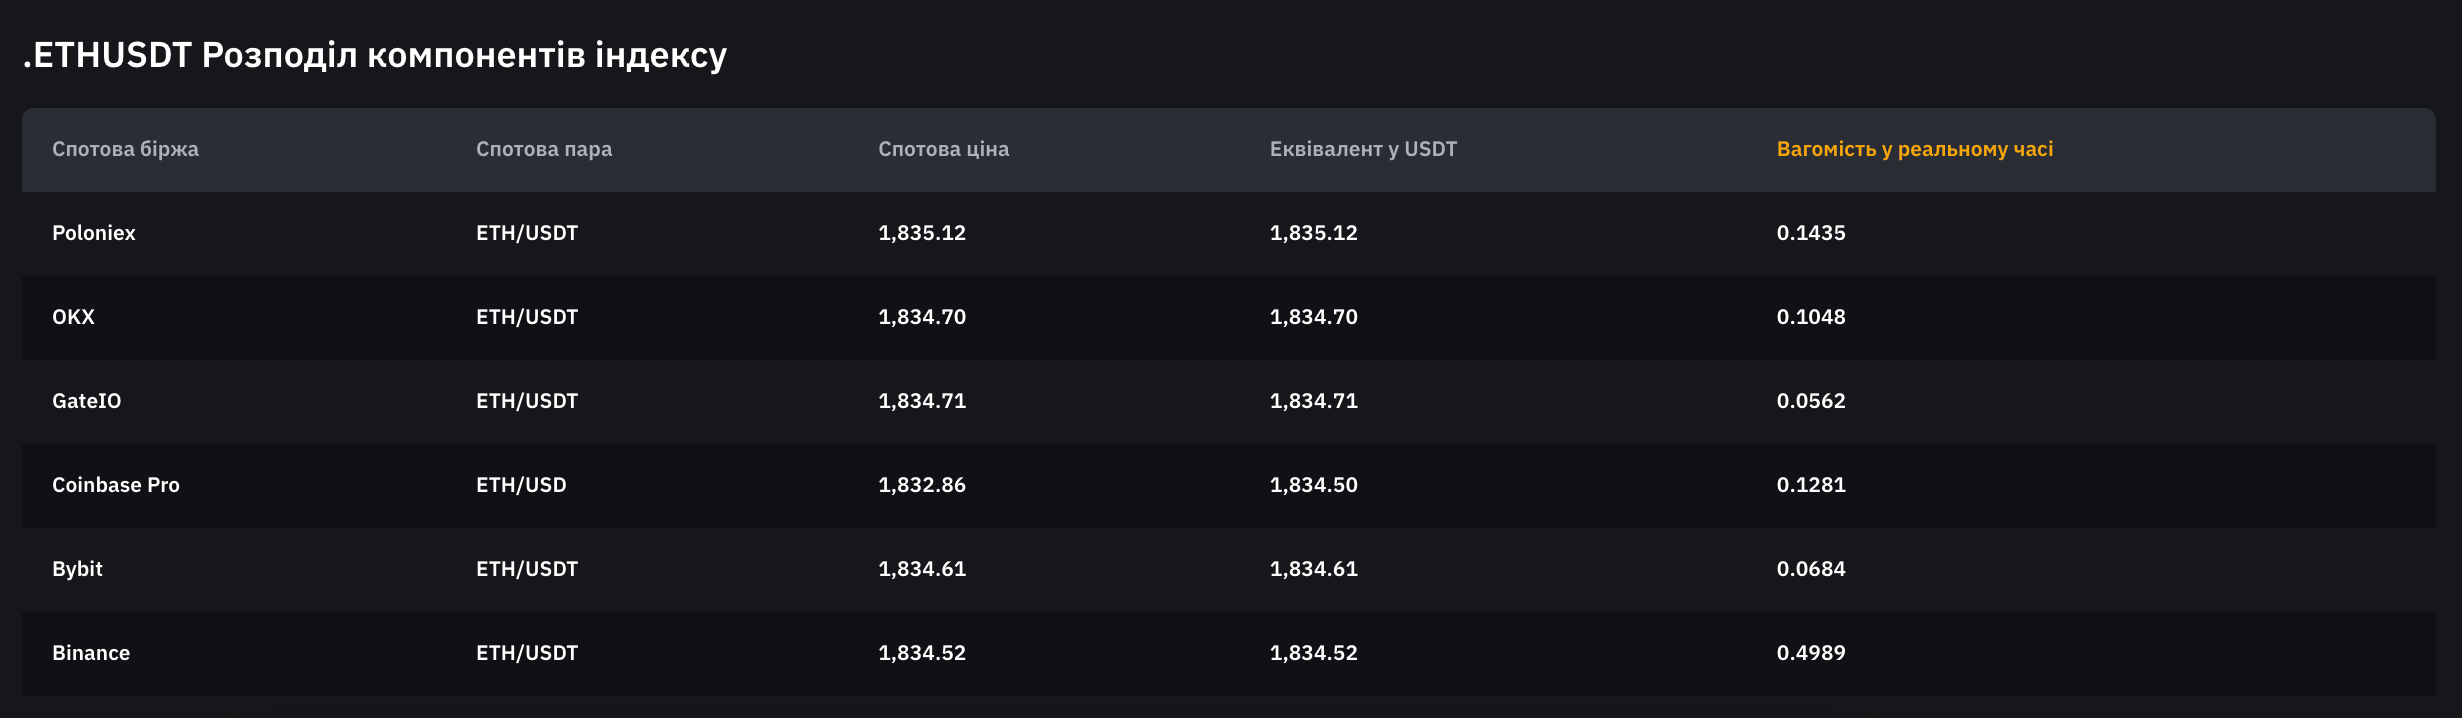The width and height of the screenshot is (2462, 718).
Task: Click Coinbase Pro spot price 1,832.86
Action: [921, 485]
